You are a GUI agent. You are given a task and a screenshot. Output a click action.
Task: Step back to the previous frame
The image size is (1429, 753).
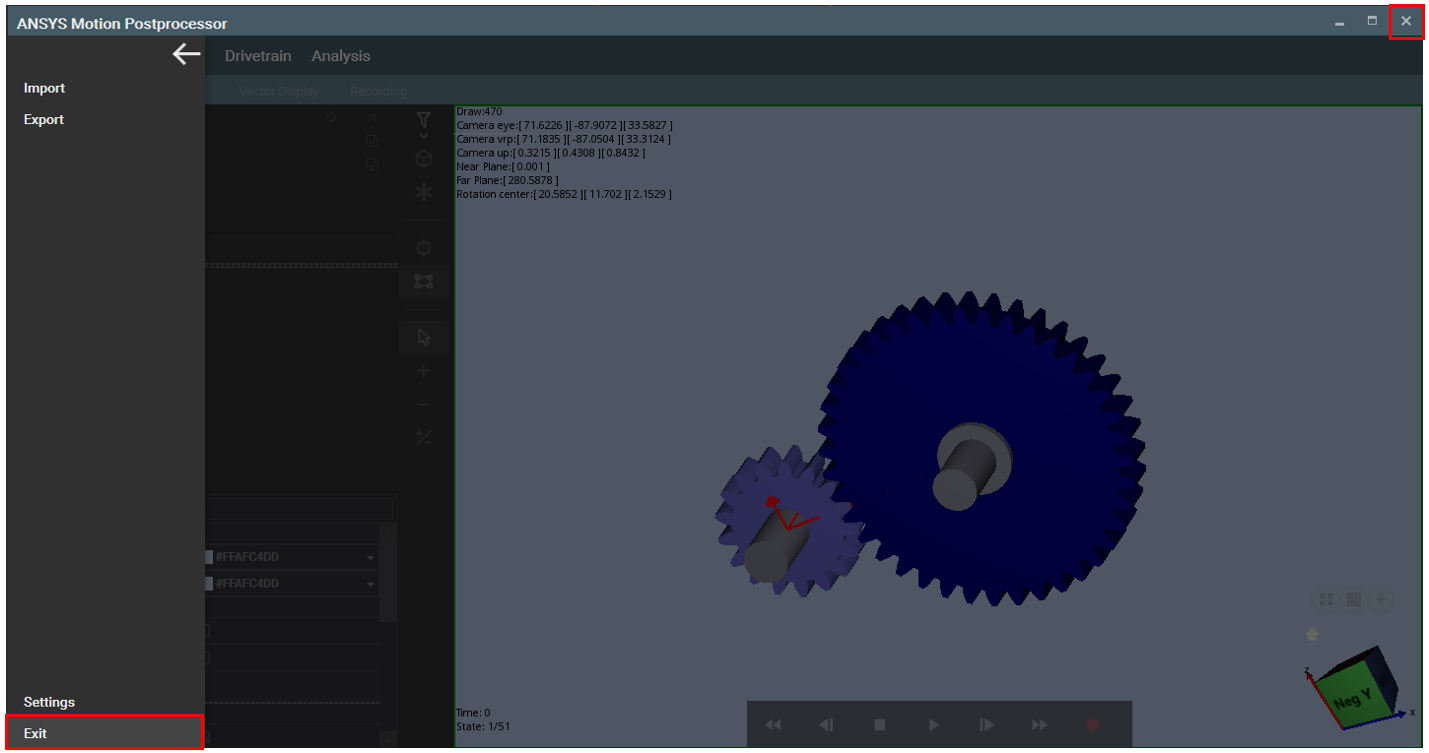click(x=826, y=725)
